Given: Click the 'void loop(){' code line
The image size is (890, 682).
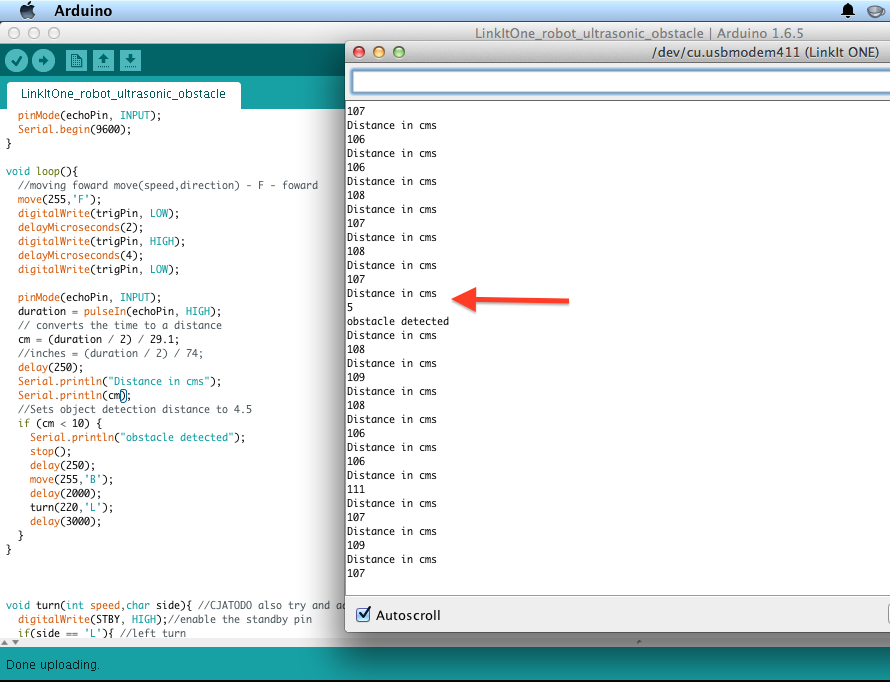Looking at the screenshot, I should 42,171.
